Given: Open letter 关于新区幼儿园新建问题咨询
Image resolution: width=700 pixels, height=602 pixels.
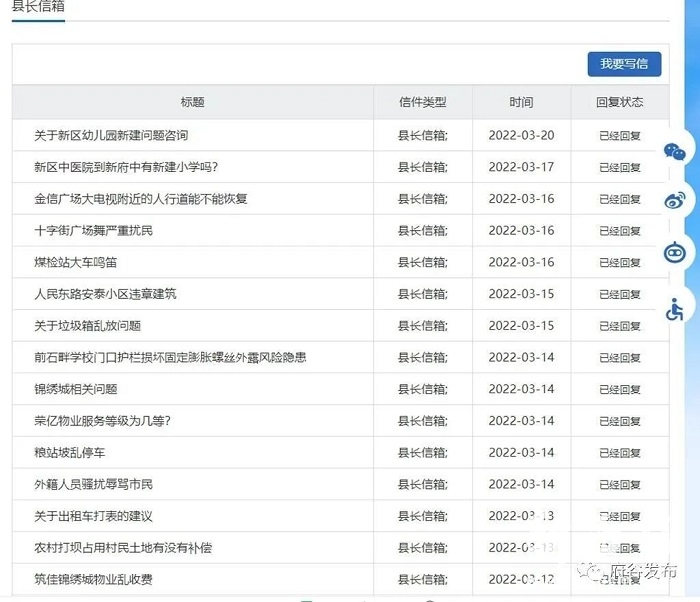Looking at the screenshot, I should pos(111,136).
